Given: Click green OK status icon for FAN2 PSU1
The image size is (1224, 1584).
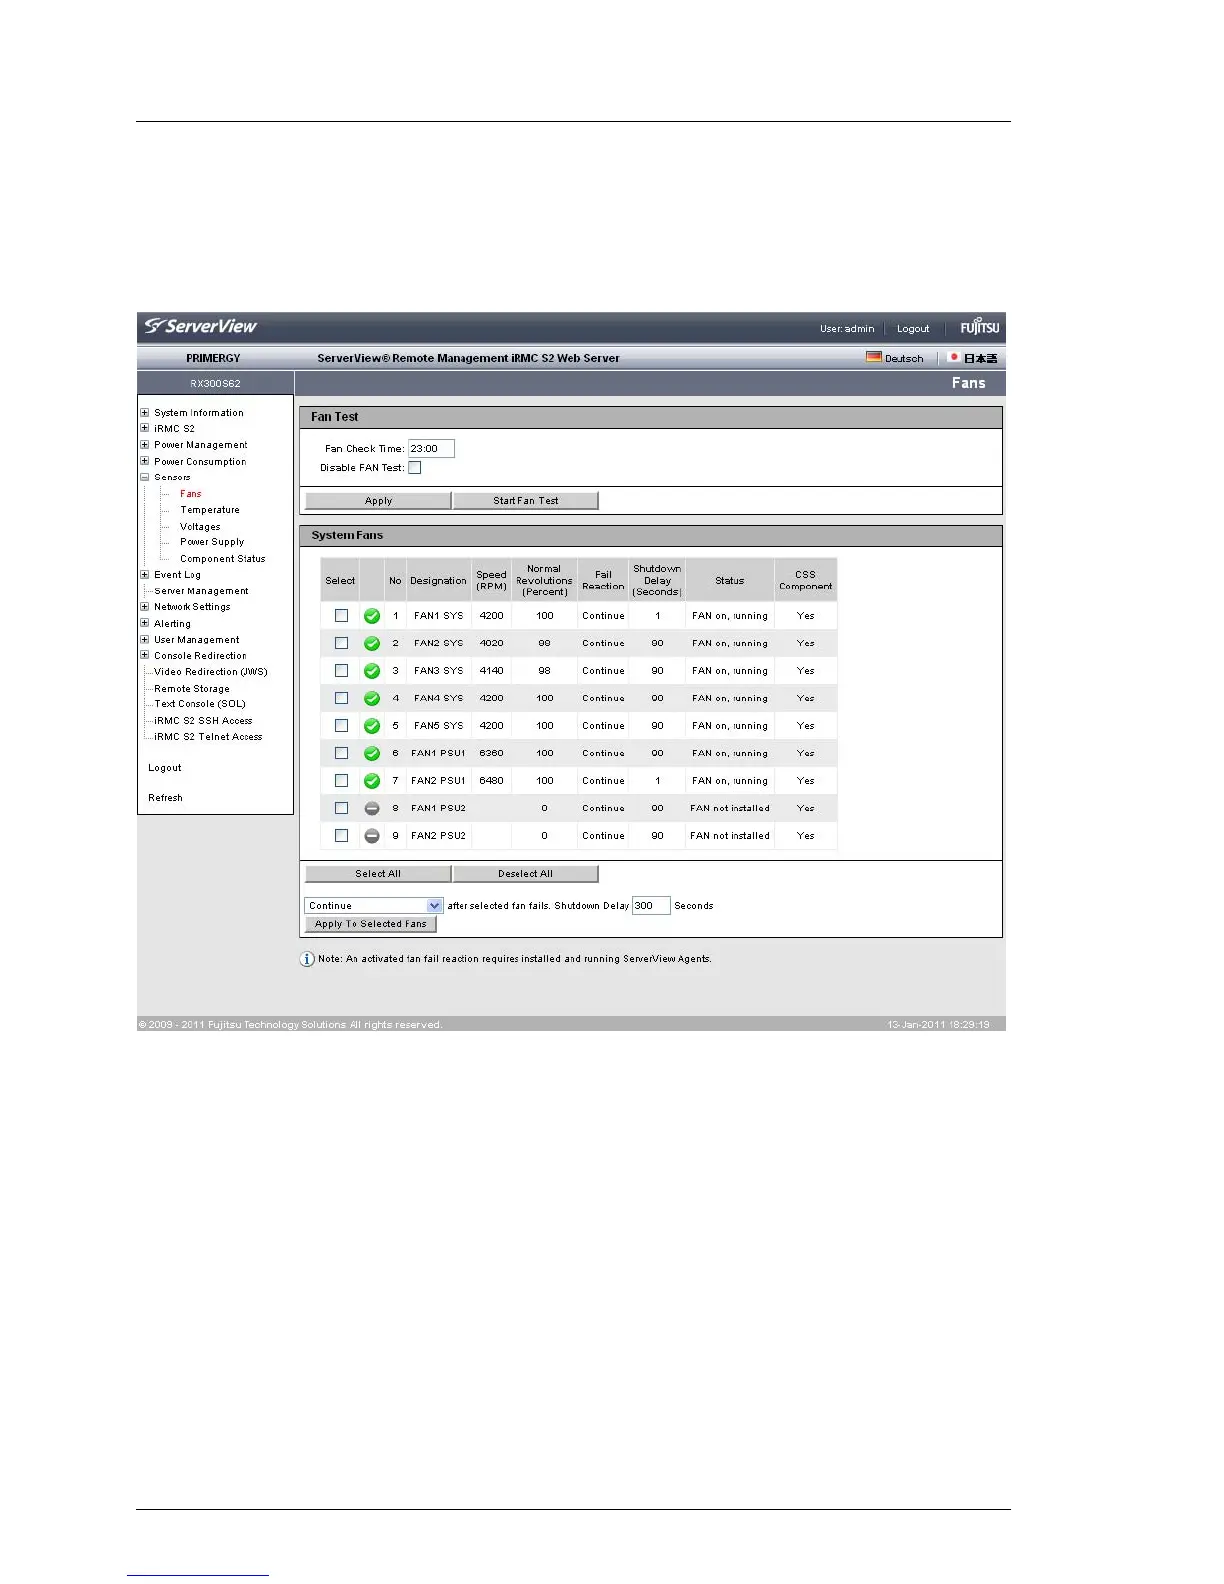Looking at the screenshot, I should (x=372, y=781).
